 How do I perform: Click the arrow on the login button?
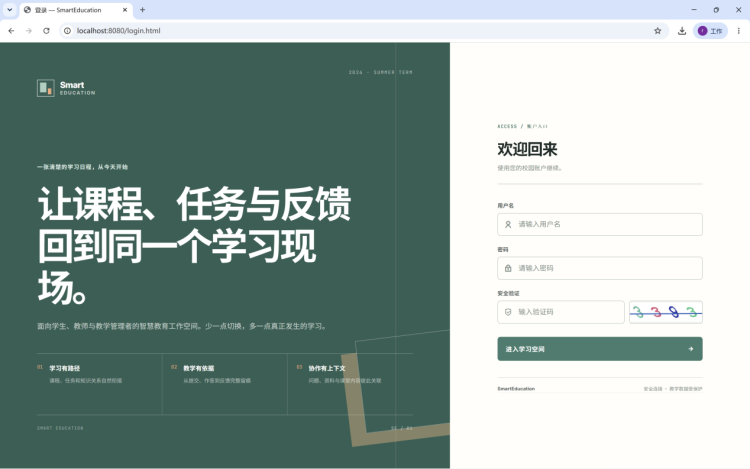click(x=691, y=349)
